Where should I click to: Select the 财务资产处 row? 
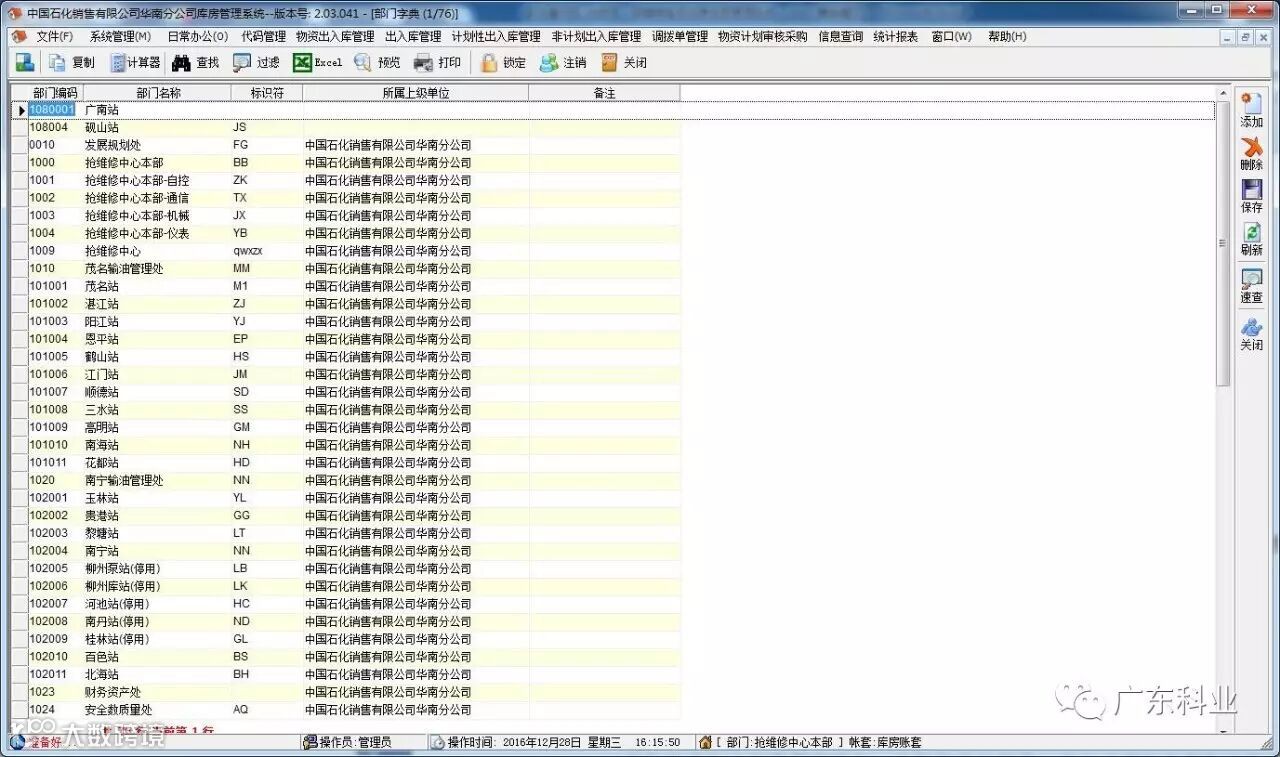(x=353, y=692)
